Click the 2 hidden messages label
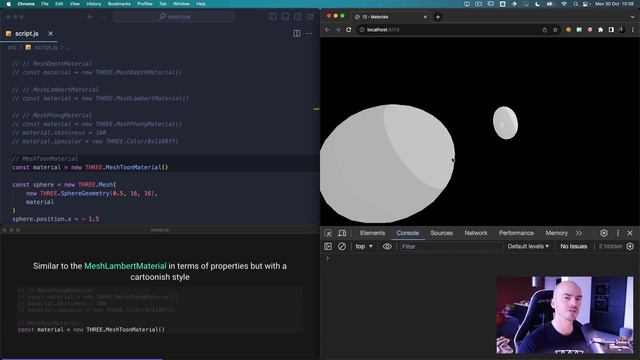 (x=610, y=246)
